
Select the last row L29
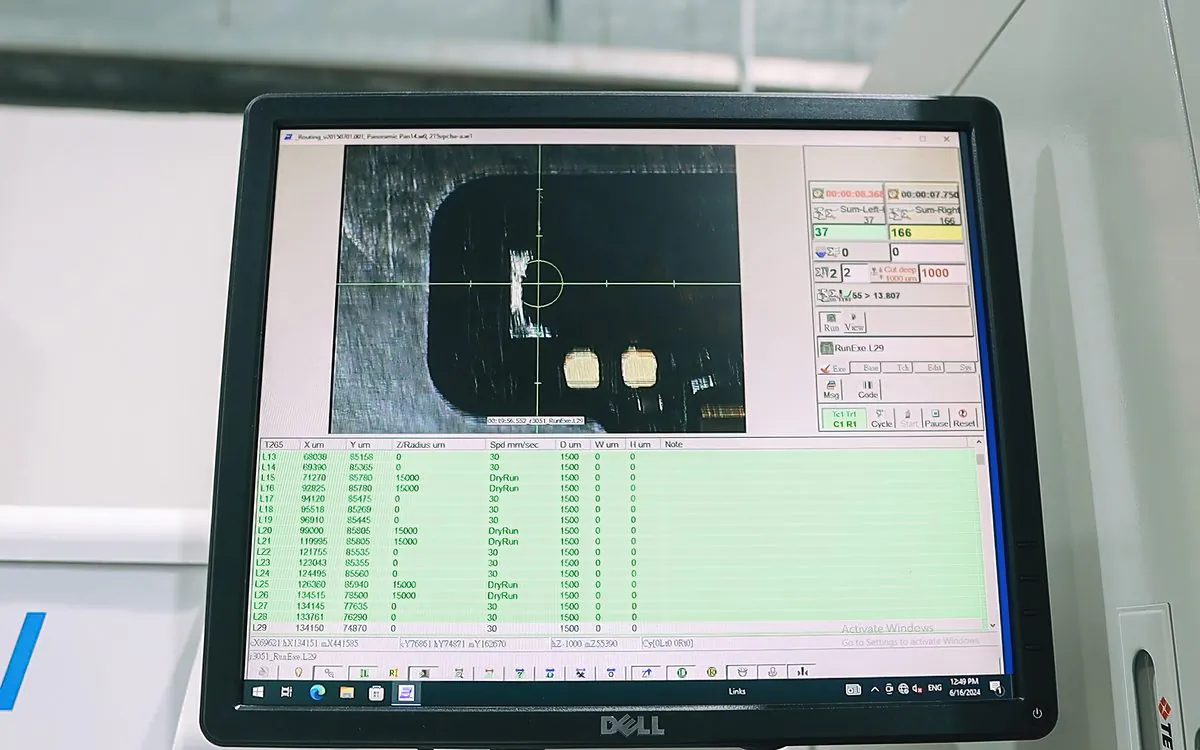pyautogui.click(x=619, y=627)
